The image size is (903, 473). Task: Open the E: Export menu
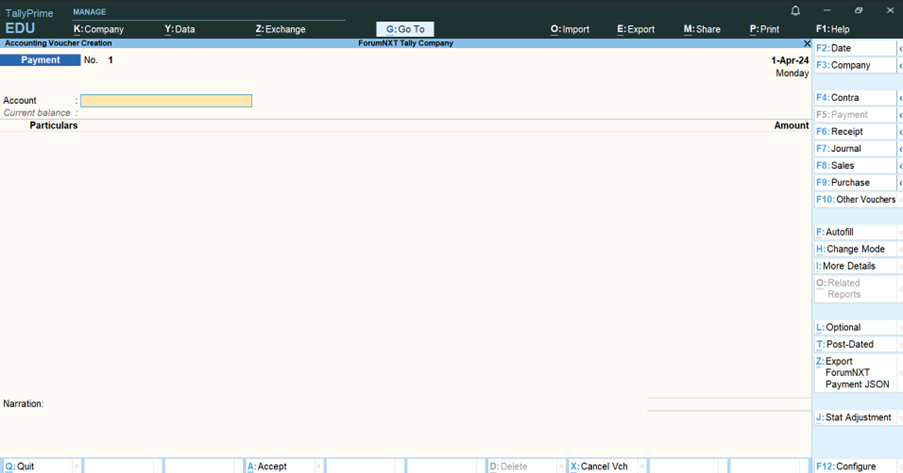[636, 29]
